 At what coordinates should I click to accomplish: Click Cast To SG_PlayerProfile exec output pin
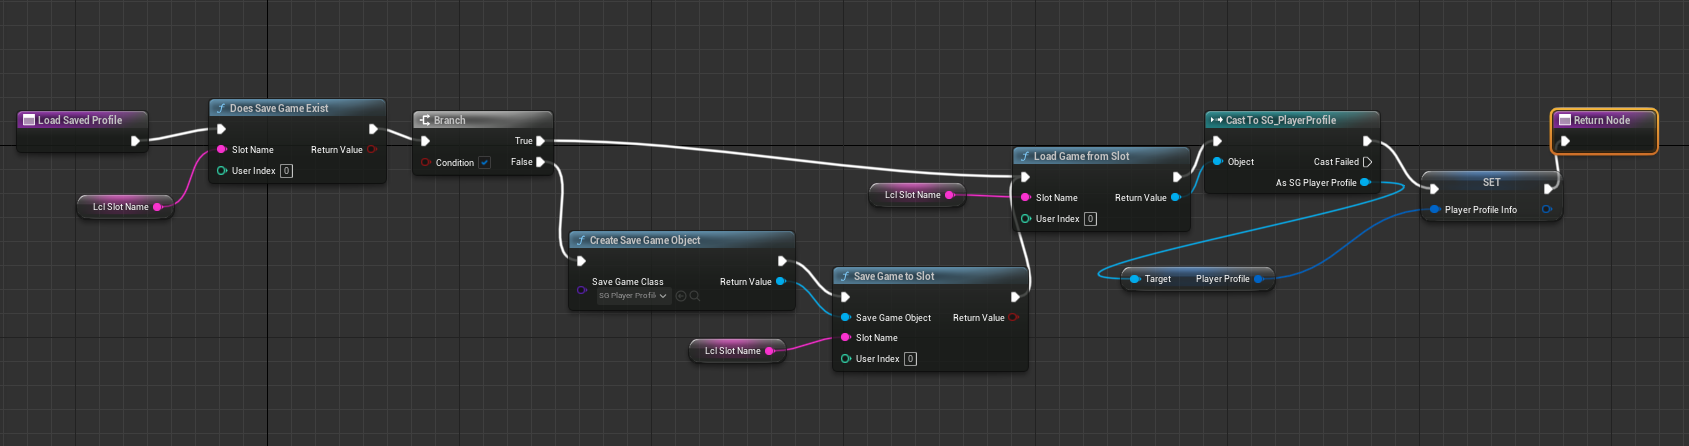click(x=1367, y=141)
